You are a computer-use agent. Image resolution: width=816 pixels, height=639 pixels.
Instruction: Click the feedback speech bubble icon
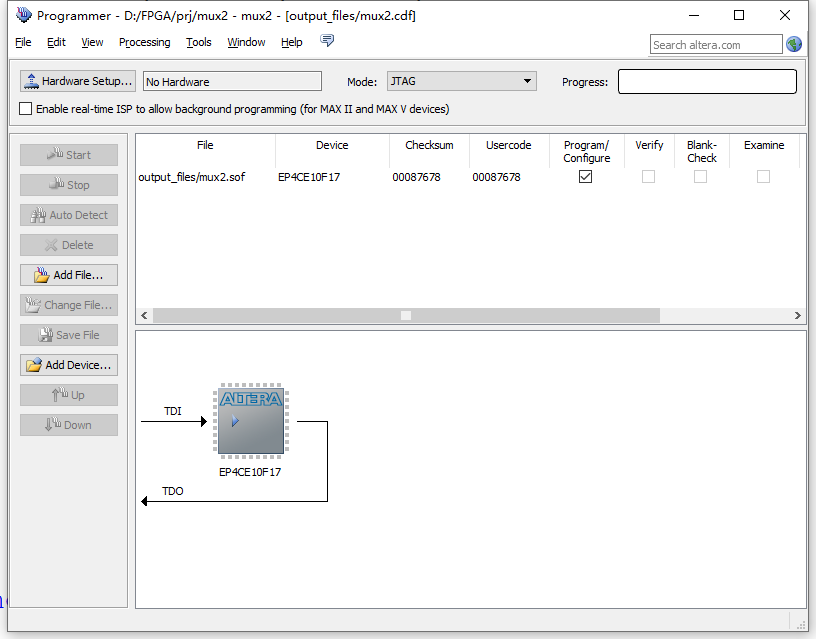click(327, 40)
